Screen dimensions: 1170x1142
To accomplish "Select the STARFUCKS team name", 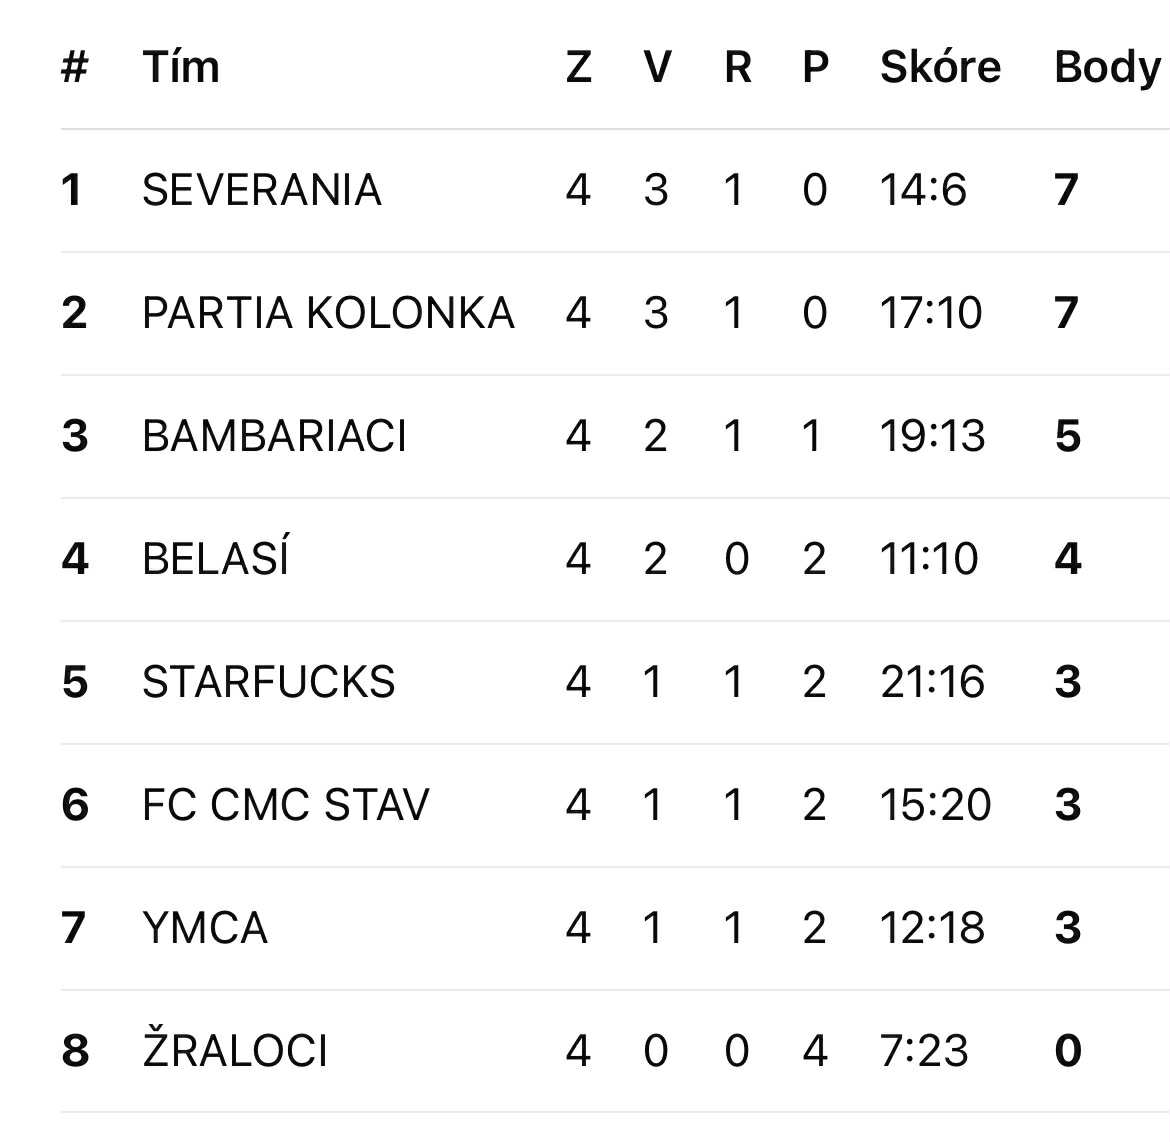I will pyautogui.click(x=268, y=682).
